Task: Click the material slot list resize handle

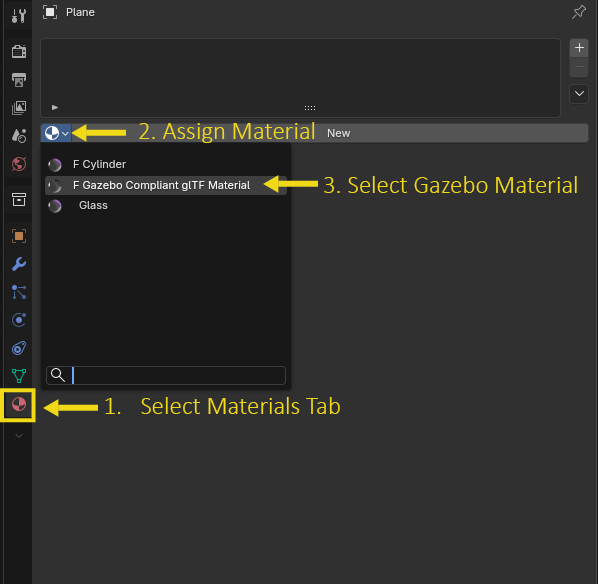Action: (310, 108)
